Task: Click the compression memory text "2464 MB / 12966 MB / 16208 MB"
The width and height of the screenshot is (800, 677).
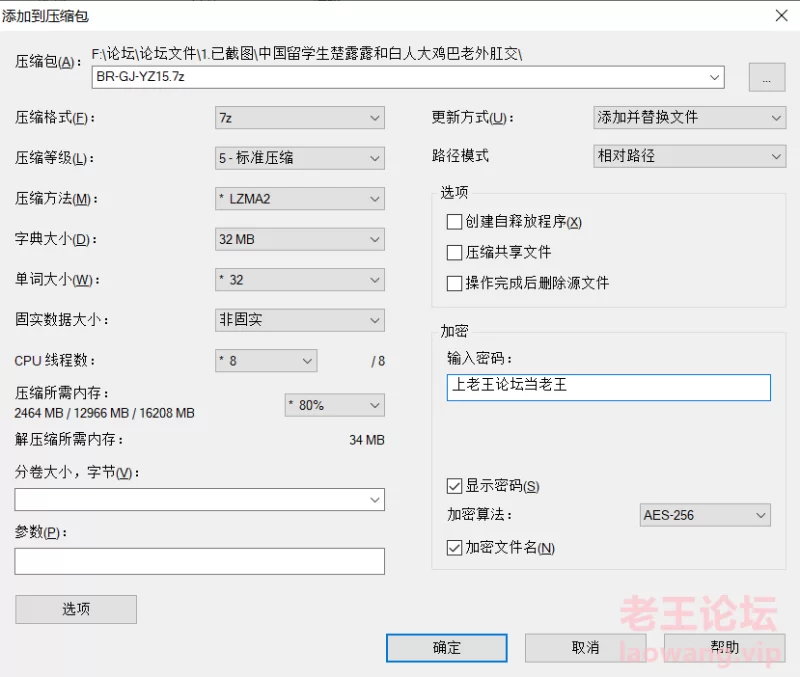Action: [x=105, y=413]
